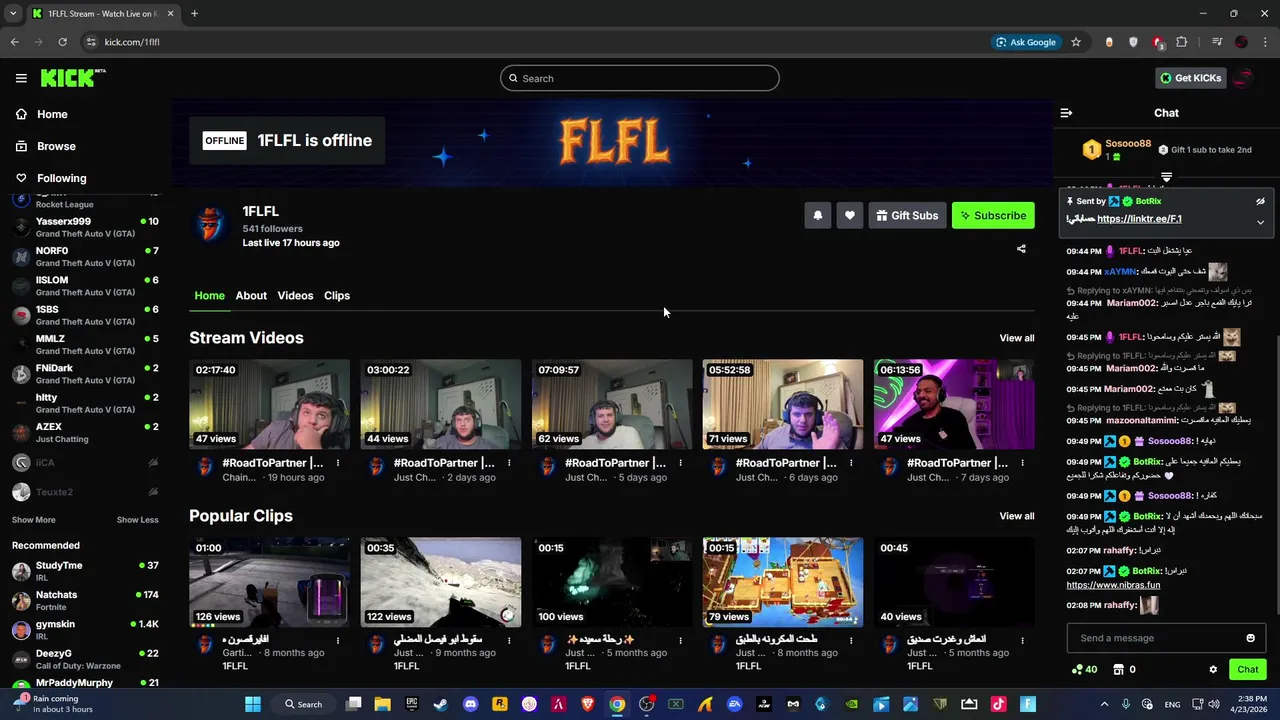Image resolution: width=1280 pixels, height=720 pixels.
Task: Open AZEX Just Chatting channel
Action: click(85, 432)
